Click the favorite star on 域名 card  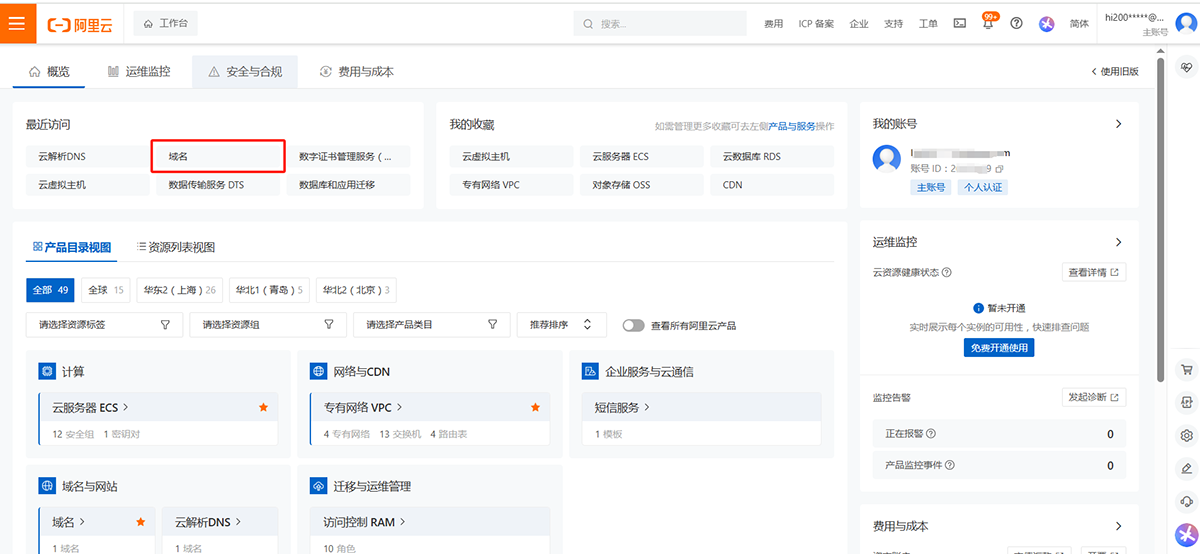tap(140, 522)
